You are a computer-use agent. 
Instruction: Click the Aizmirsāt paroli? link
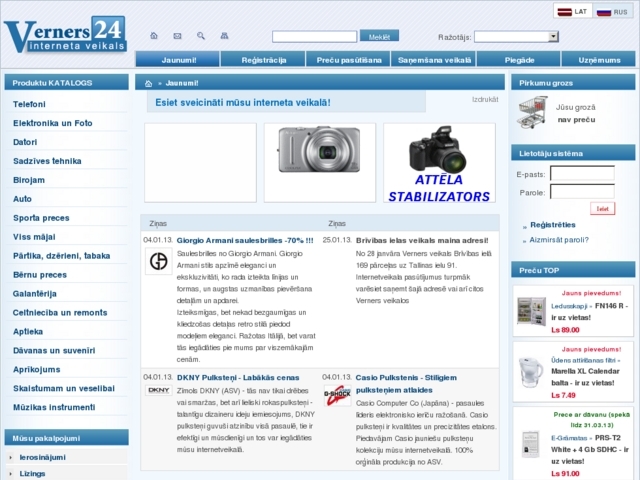(x=559, y=240)
